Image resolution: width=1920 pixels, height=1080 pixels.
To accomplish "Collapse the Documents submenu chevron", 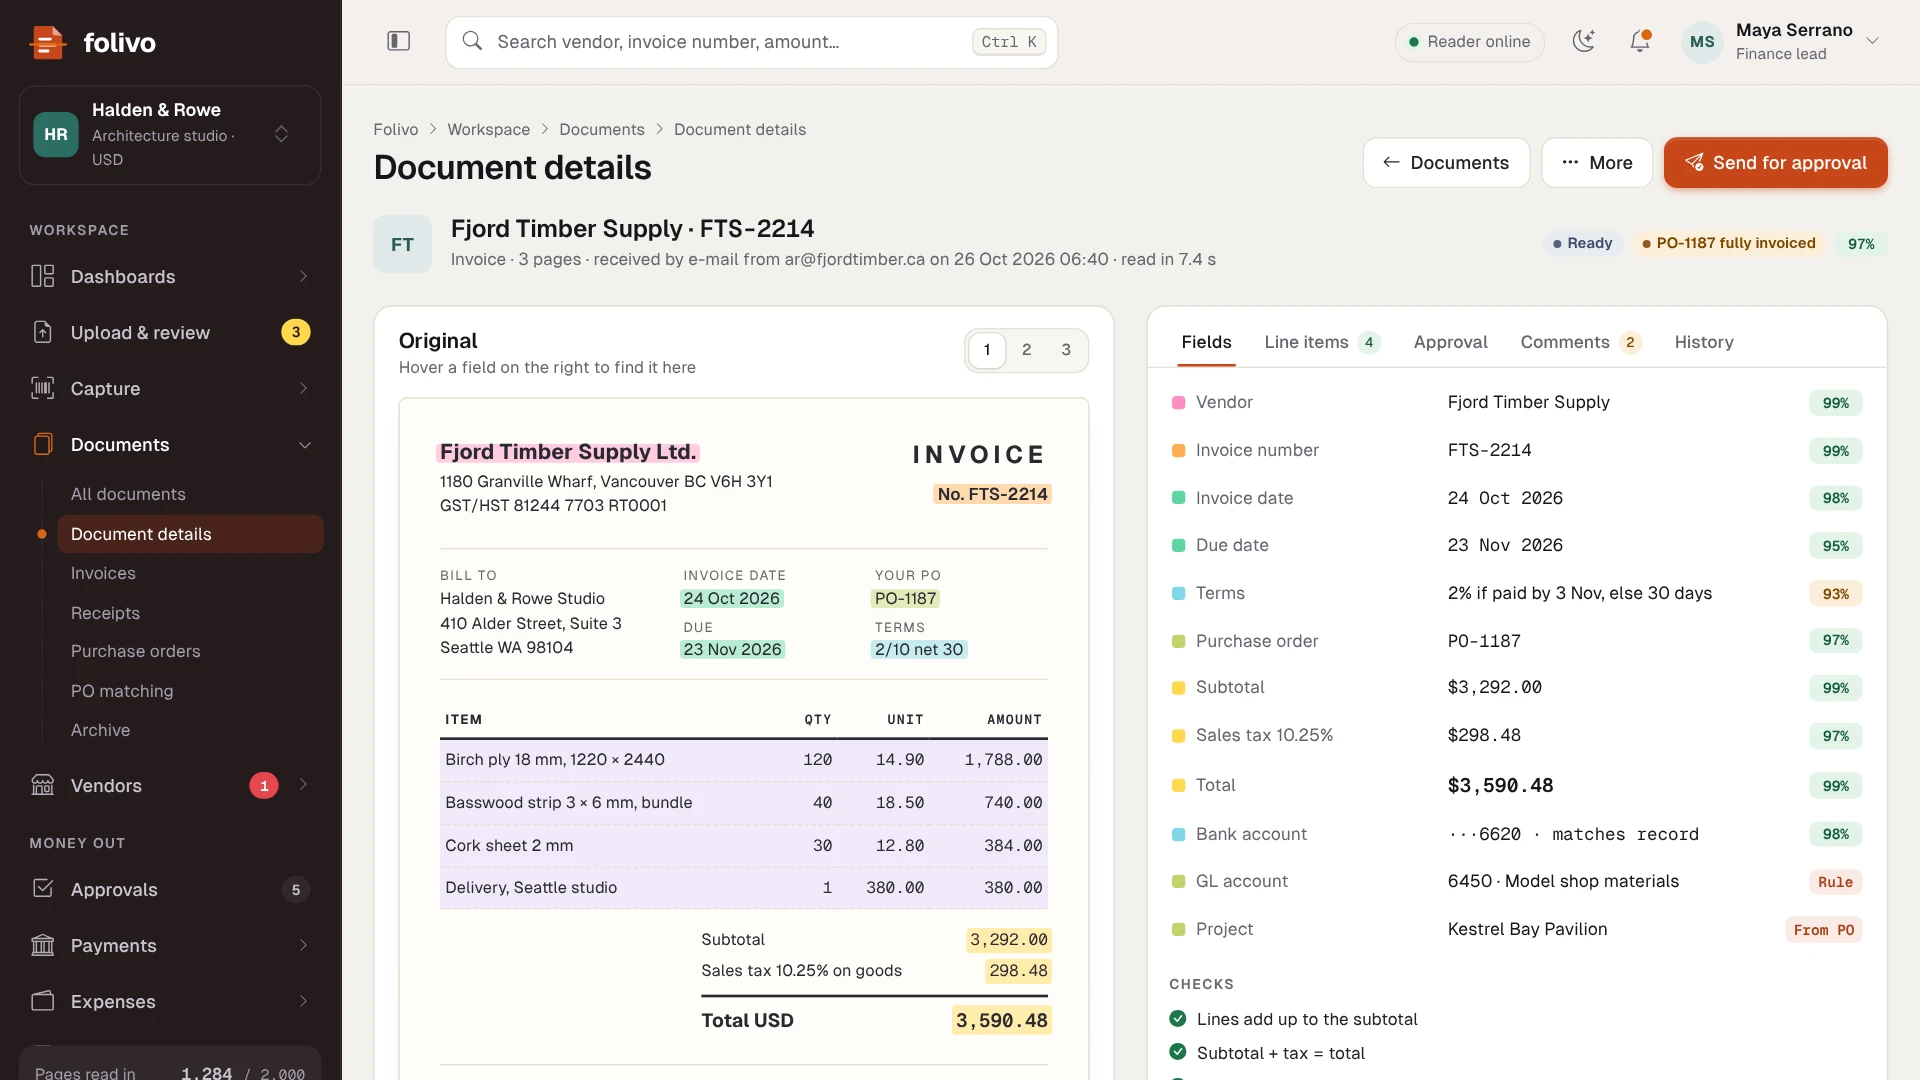I will pyautogui.click(x=305, y=445).
